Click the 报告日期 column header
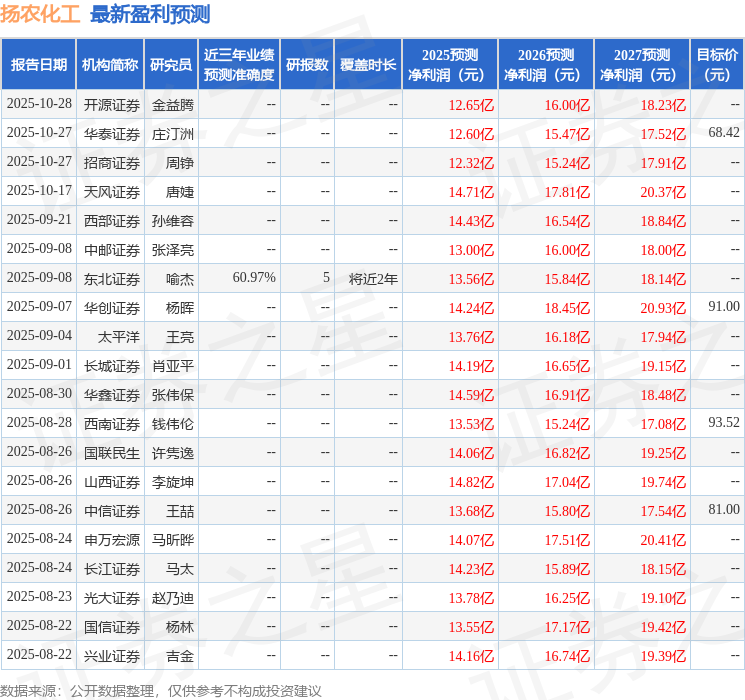Viewport: 745px width, 700px height. [x=38, y=64]
